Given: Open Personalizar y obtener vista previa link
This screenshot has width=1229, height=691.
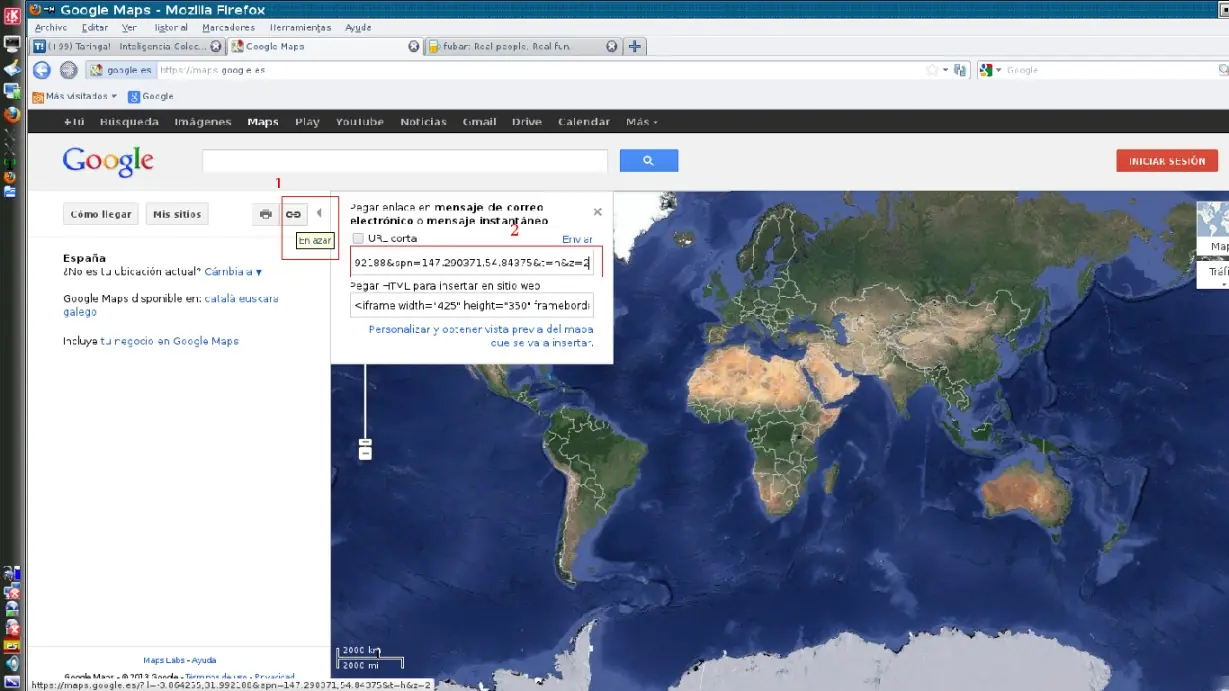Looking at the screenshot, I should coord(481,335).
